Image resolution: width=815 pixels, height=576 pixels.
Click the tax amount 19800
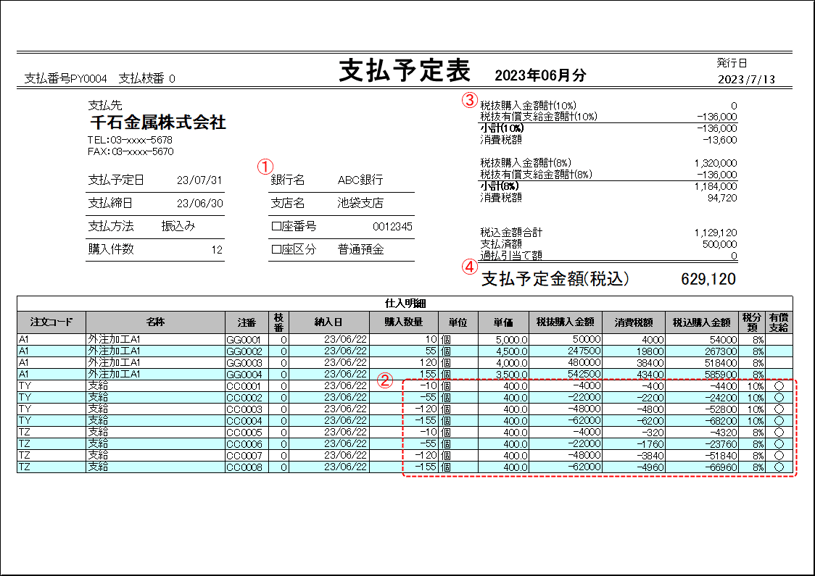click(650, 351)
